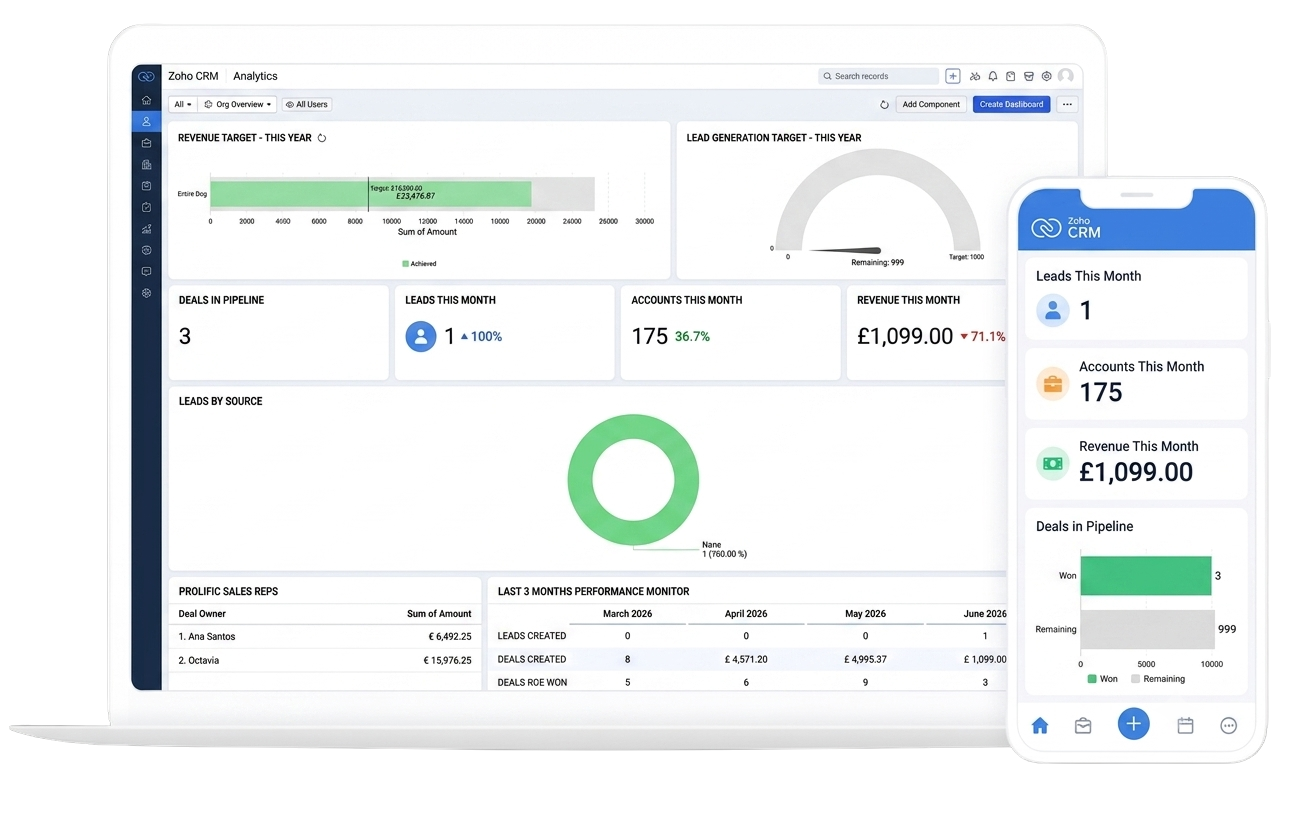Open the Org Overview dashboard dropdown
This screenshot has width=1296, height=830.
coord(237,104)
